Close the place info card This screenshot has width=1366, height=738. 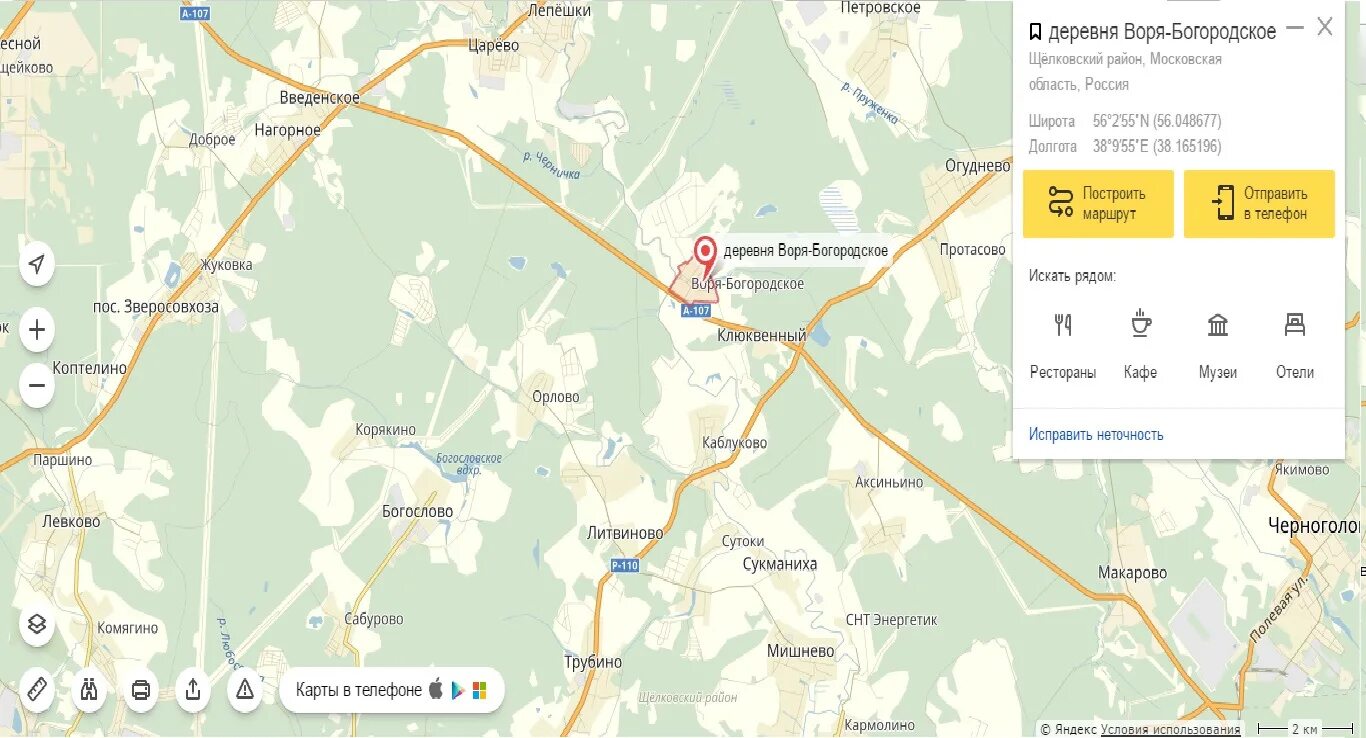[x=1325, y=27]
